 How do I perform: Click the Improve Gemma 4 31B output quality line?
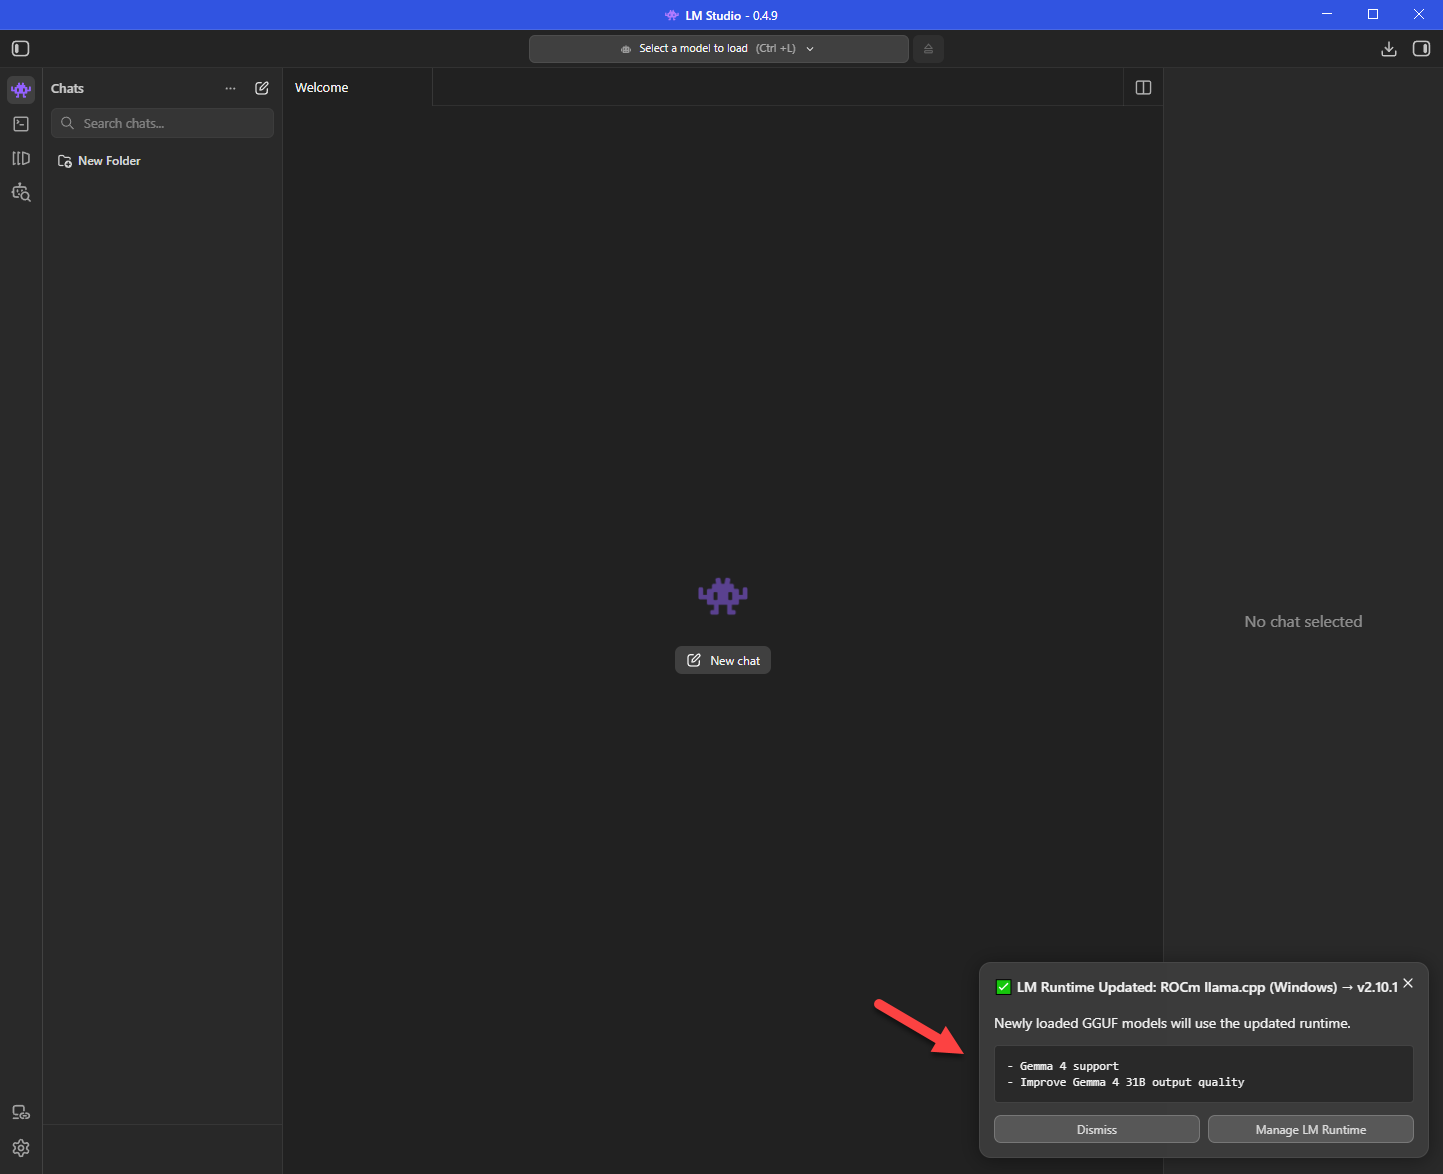point(1126,1082)
